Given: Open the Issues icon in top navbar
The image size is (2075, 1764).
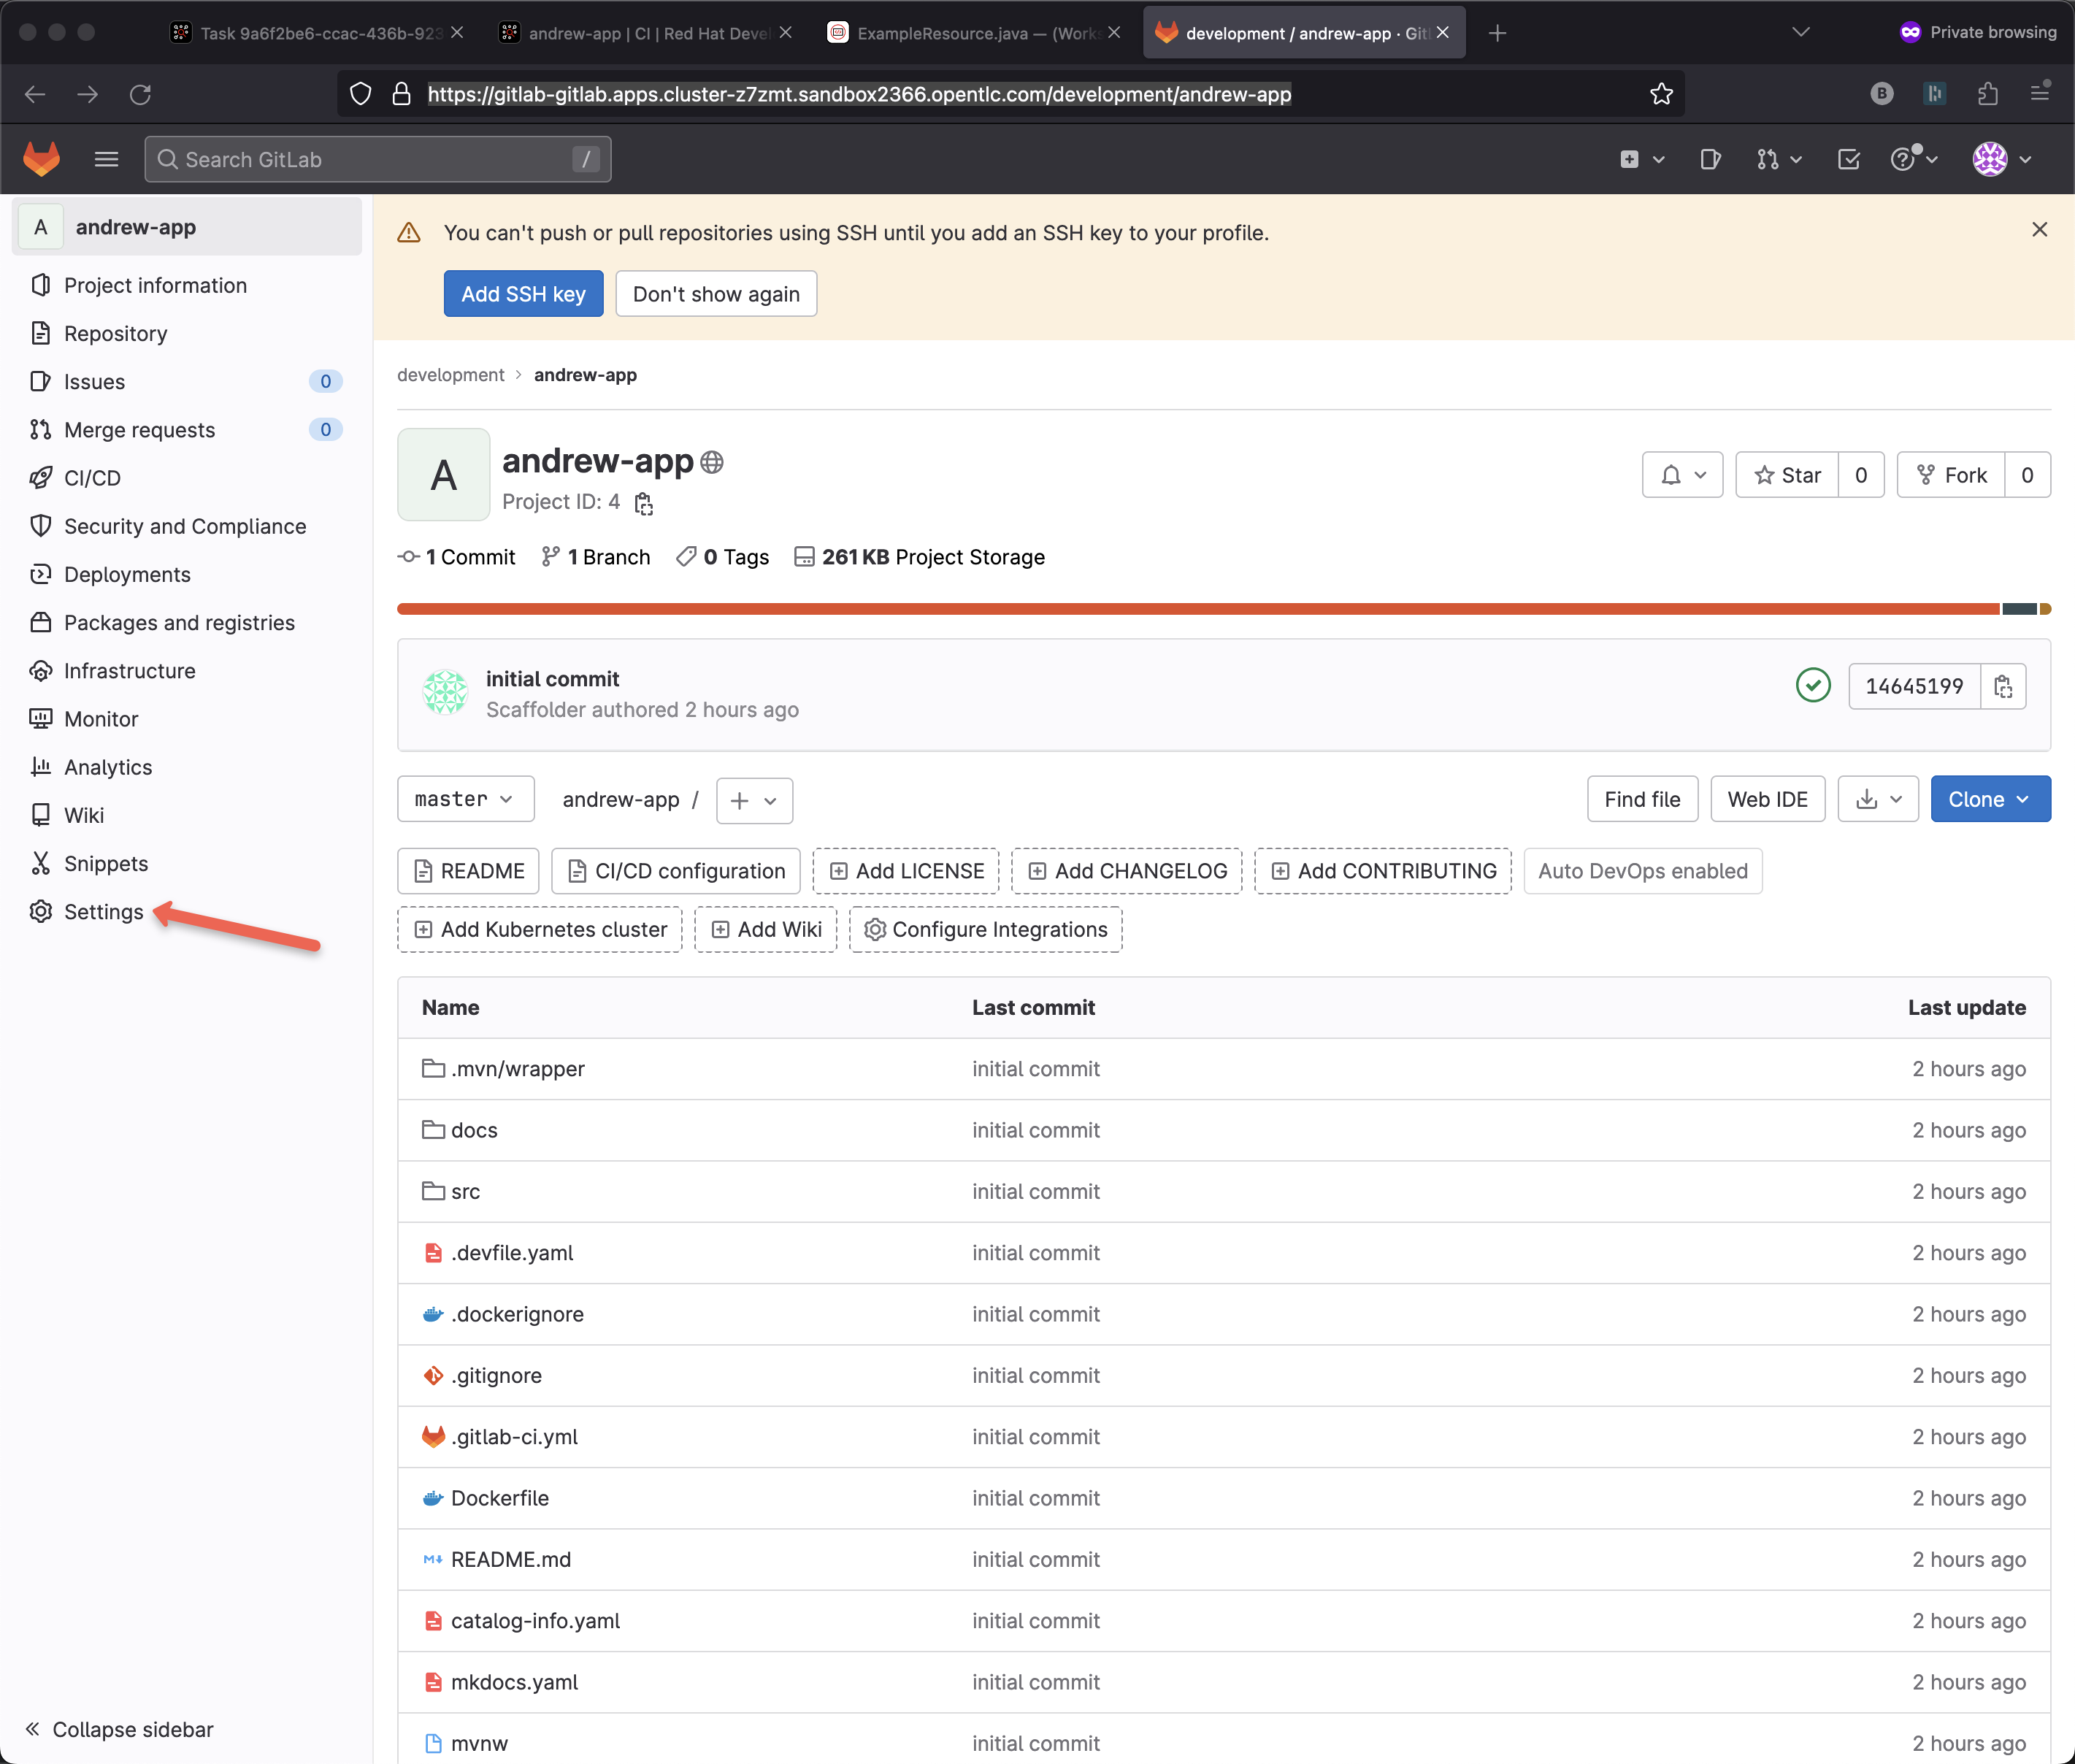Looking at the screenshot, I should pyautogui.click(x=1710, y=159).
